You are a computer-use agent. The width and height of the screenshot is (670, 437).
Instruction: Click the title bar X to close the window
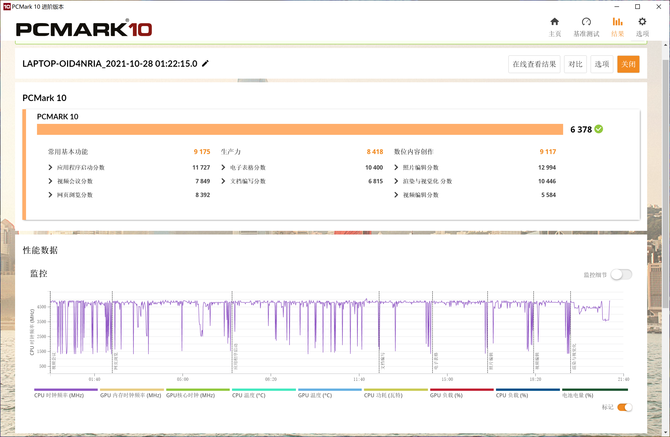tap(658, 6)
